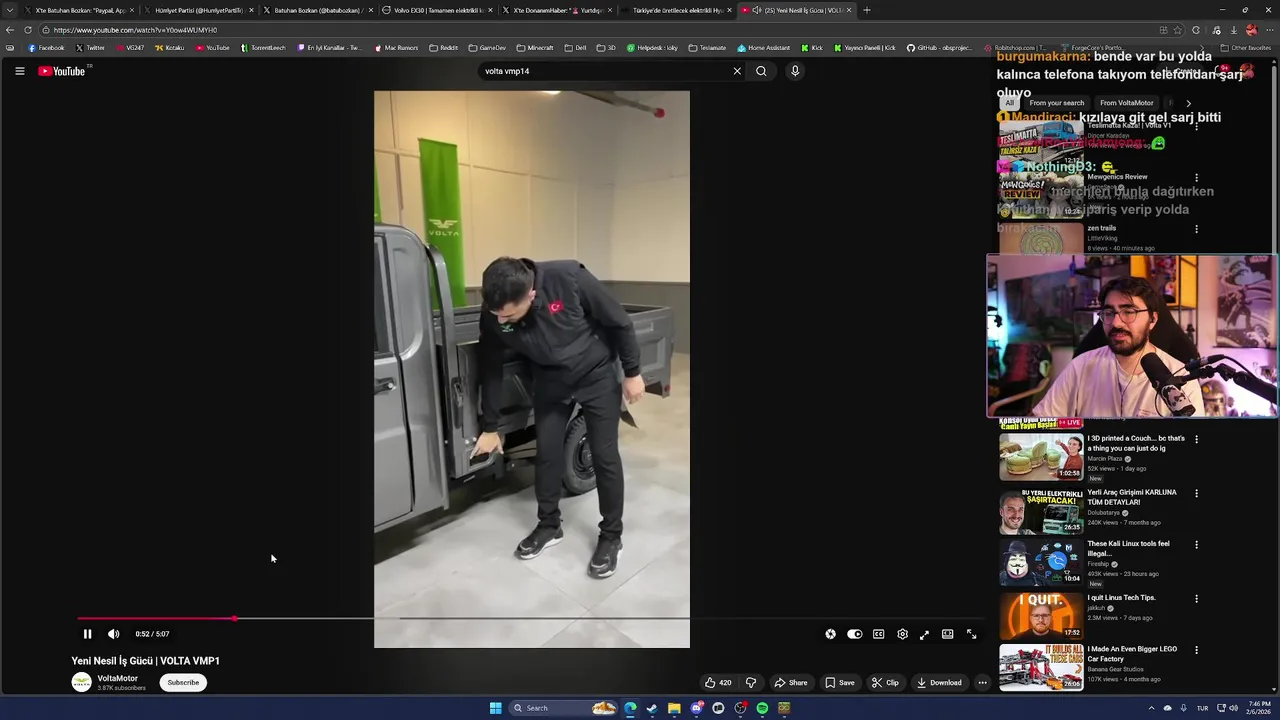Subscribe to the VoltaMotor channel
The image size is (1280, 720).
pyautogui.click(x=183, y=682)
